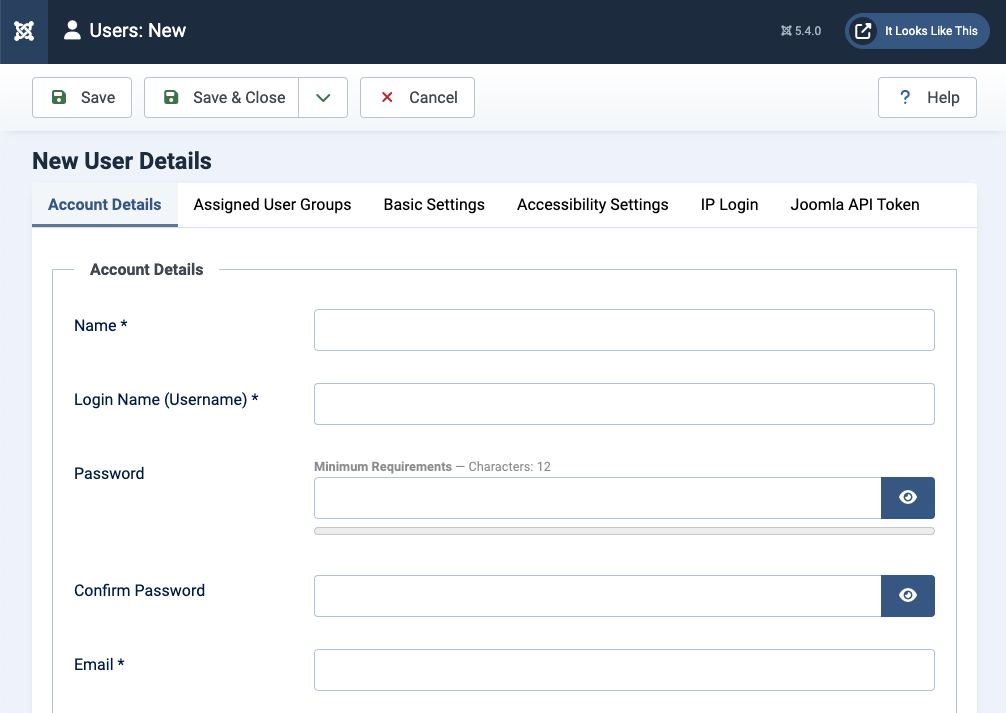Open the Help button
Image resolution: width=1006 pixels, height=713 pixels.
click(927, 97)
